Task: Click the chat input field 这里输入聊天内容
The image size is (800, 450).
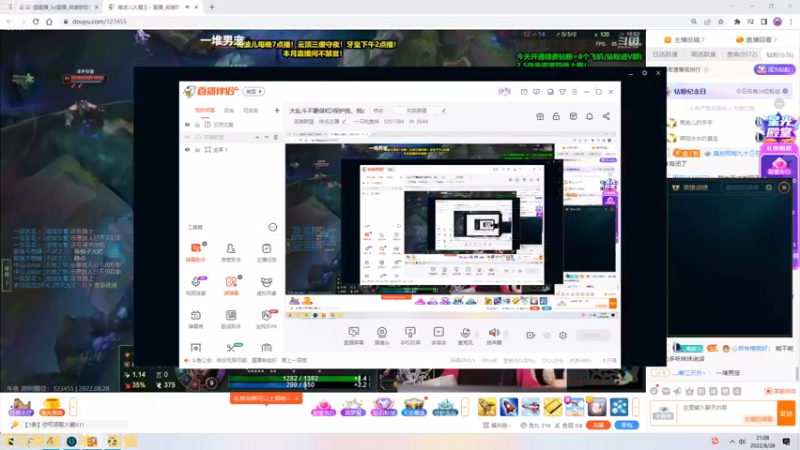Action: click(x=726, y=413)
